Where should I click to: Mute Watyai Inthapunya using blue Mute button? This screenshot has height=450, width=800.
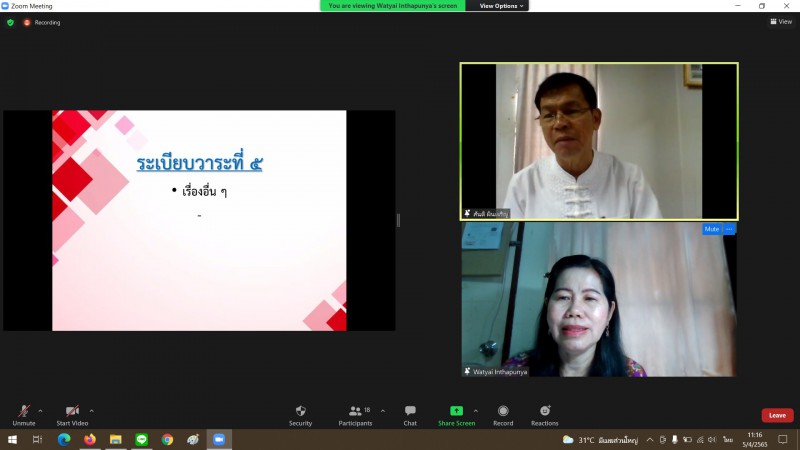tap(711, 229)
